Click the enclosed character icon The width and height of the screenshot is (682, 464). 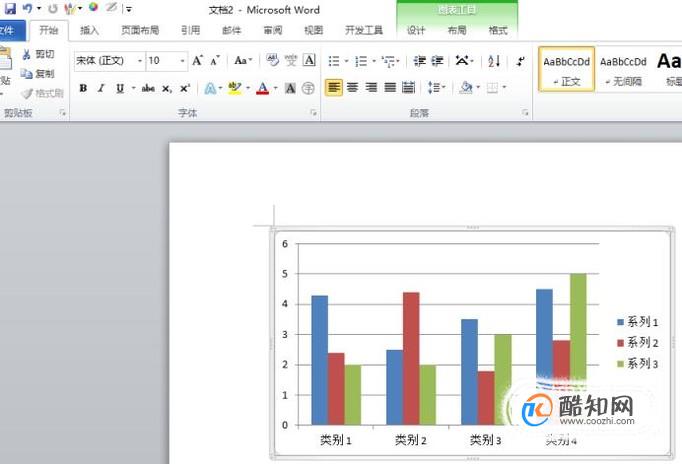pyautogui.click(x=308, y=88)
